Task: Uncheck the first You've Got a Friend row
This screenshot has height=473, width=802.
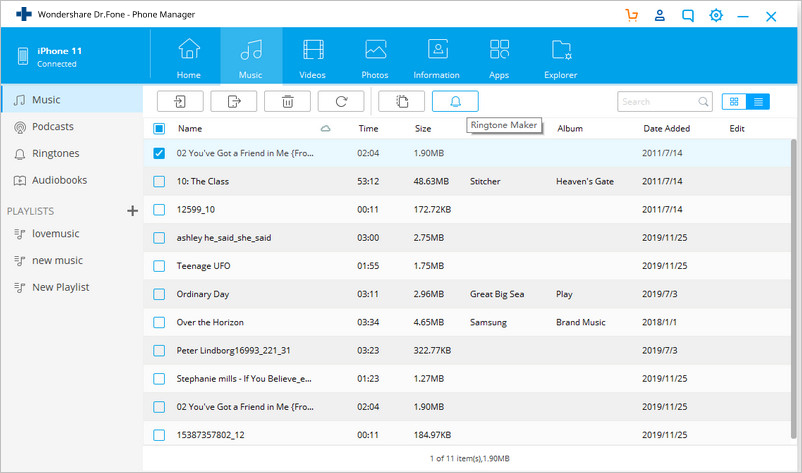Action: click(159, 153)
